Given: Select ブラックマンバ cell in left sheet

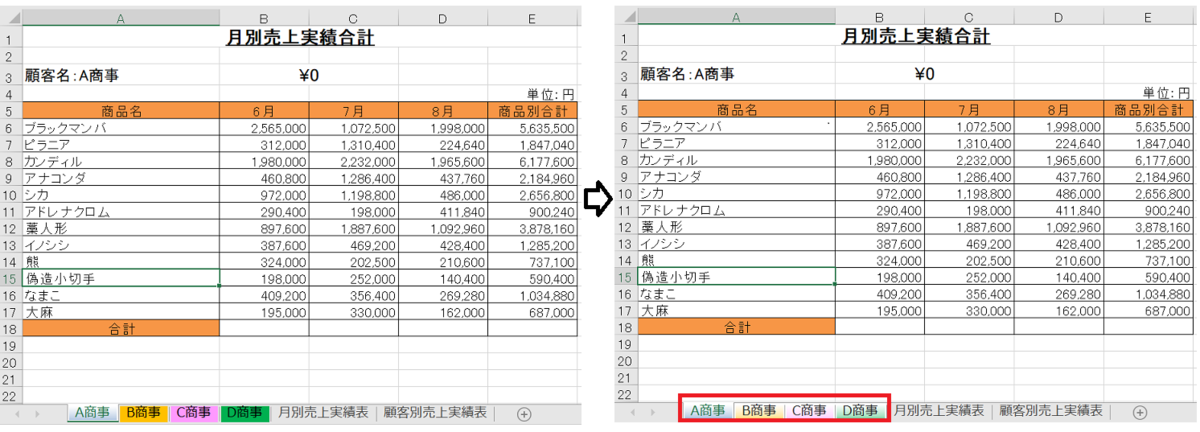Looking at the screenshot, I should (121, 128).
